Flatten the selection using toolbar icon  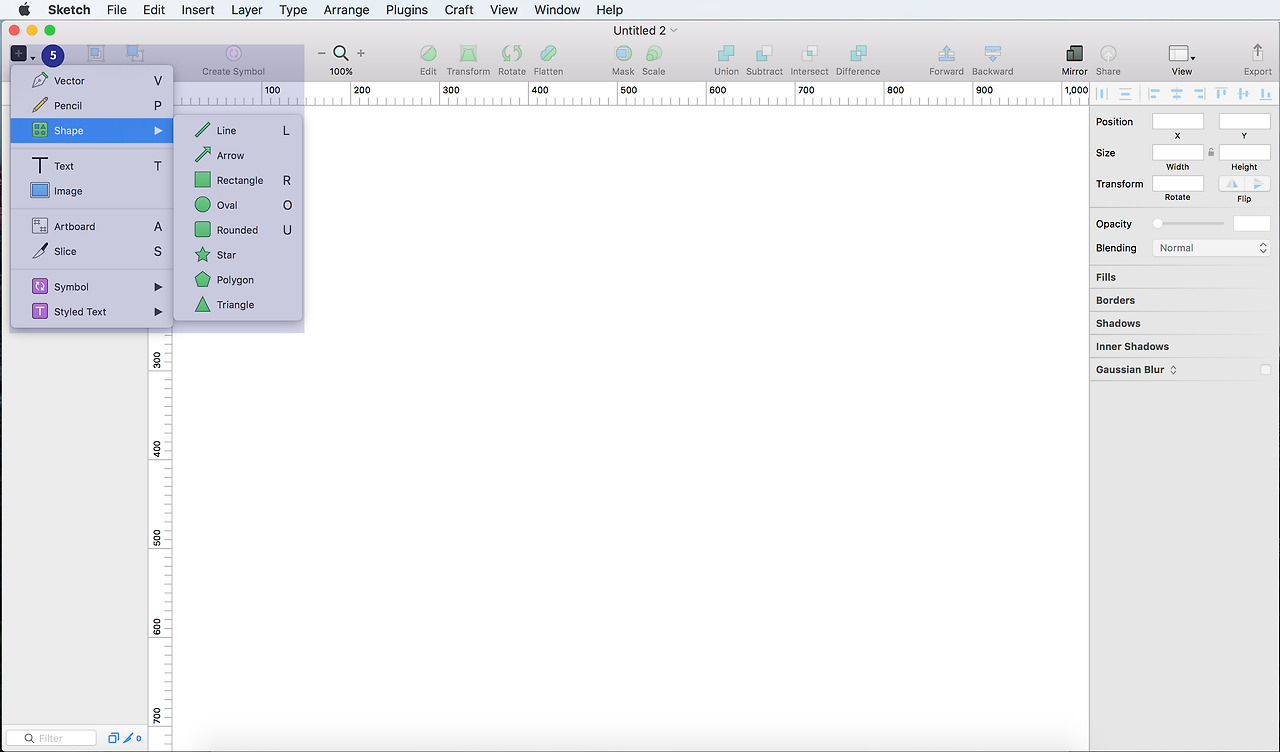548,54
